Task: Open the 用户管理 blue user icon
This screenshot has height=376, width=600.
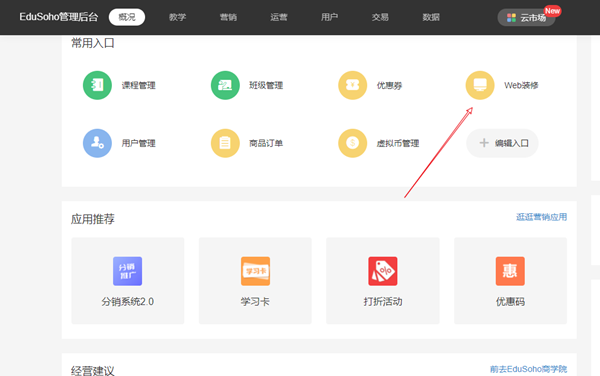Action: click(x=97, y=143)
